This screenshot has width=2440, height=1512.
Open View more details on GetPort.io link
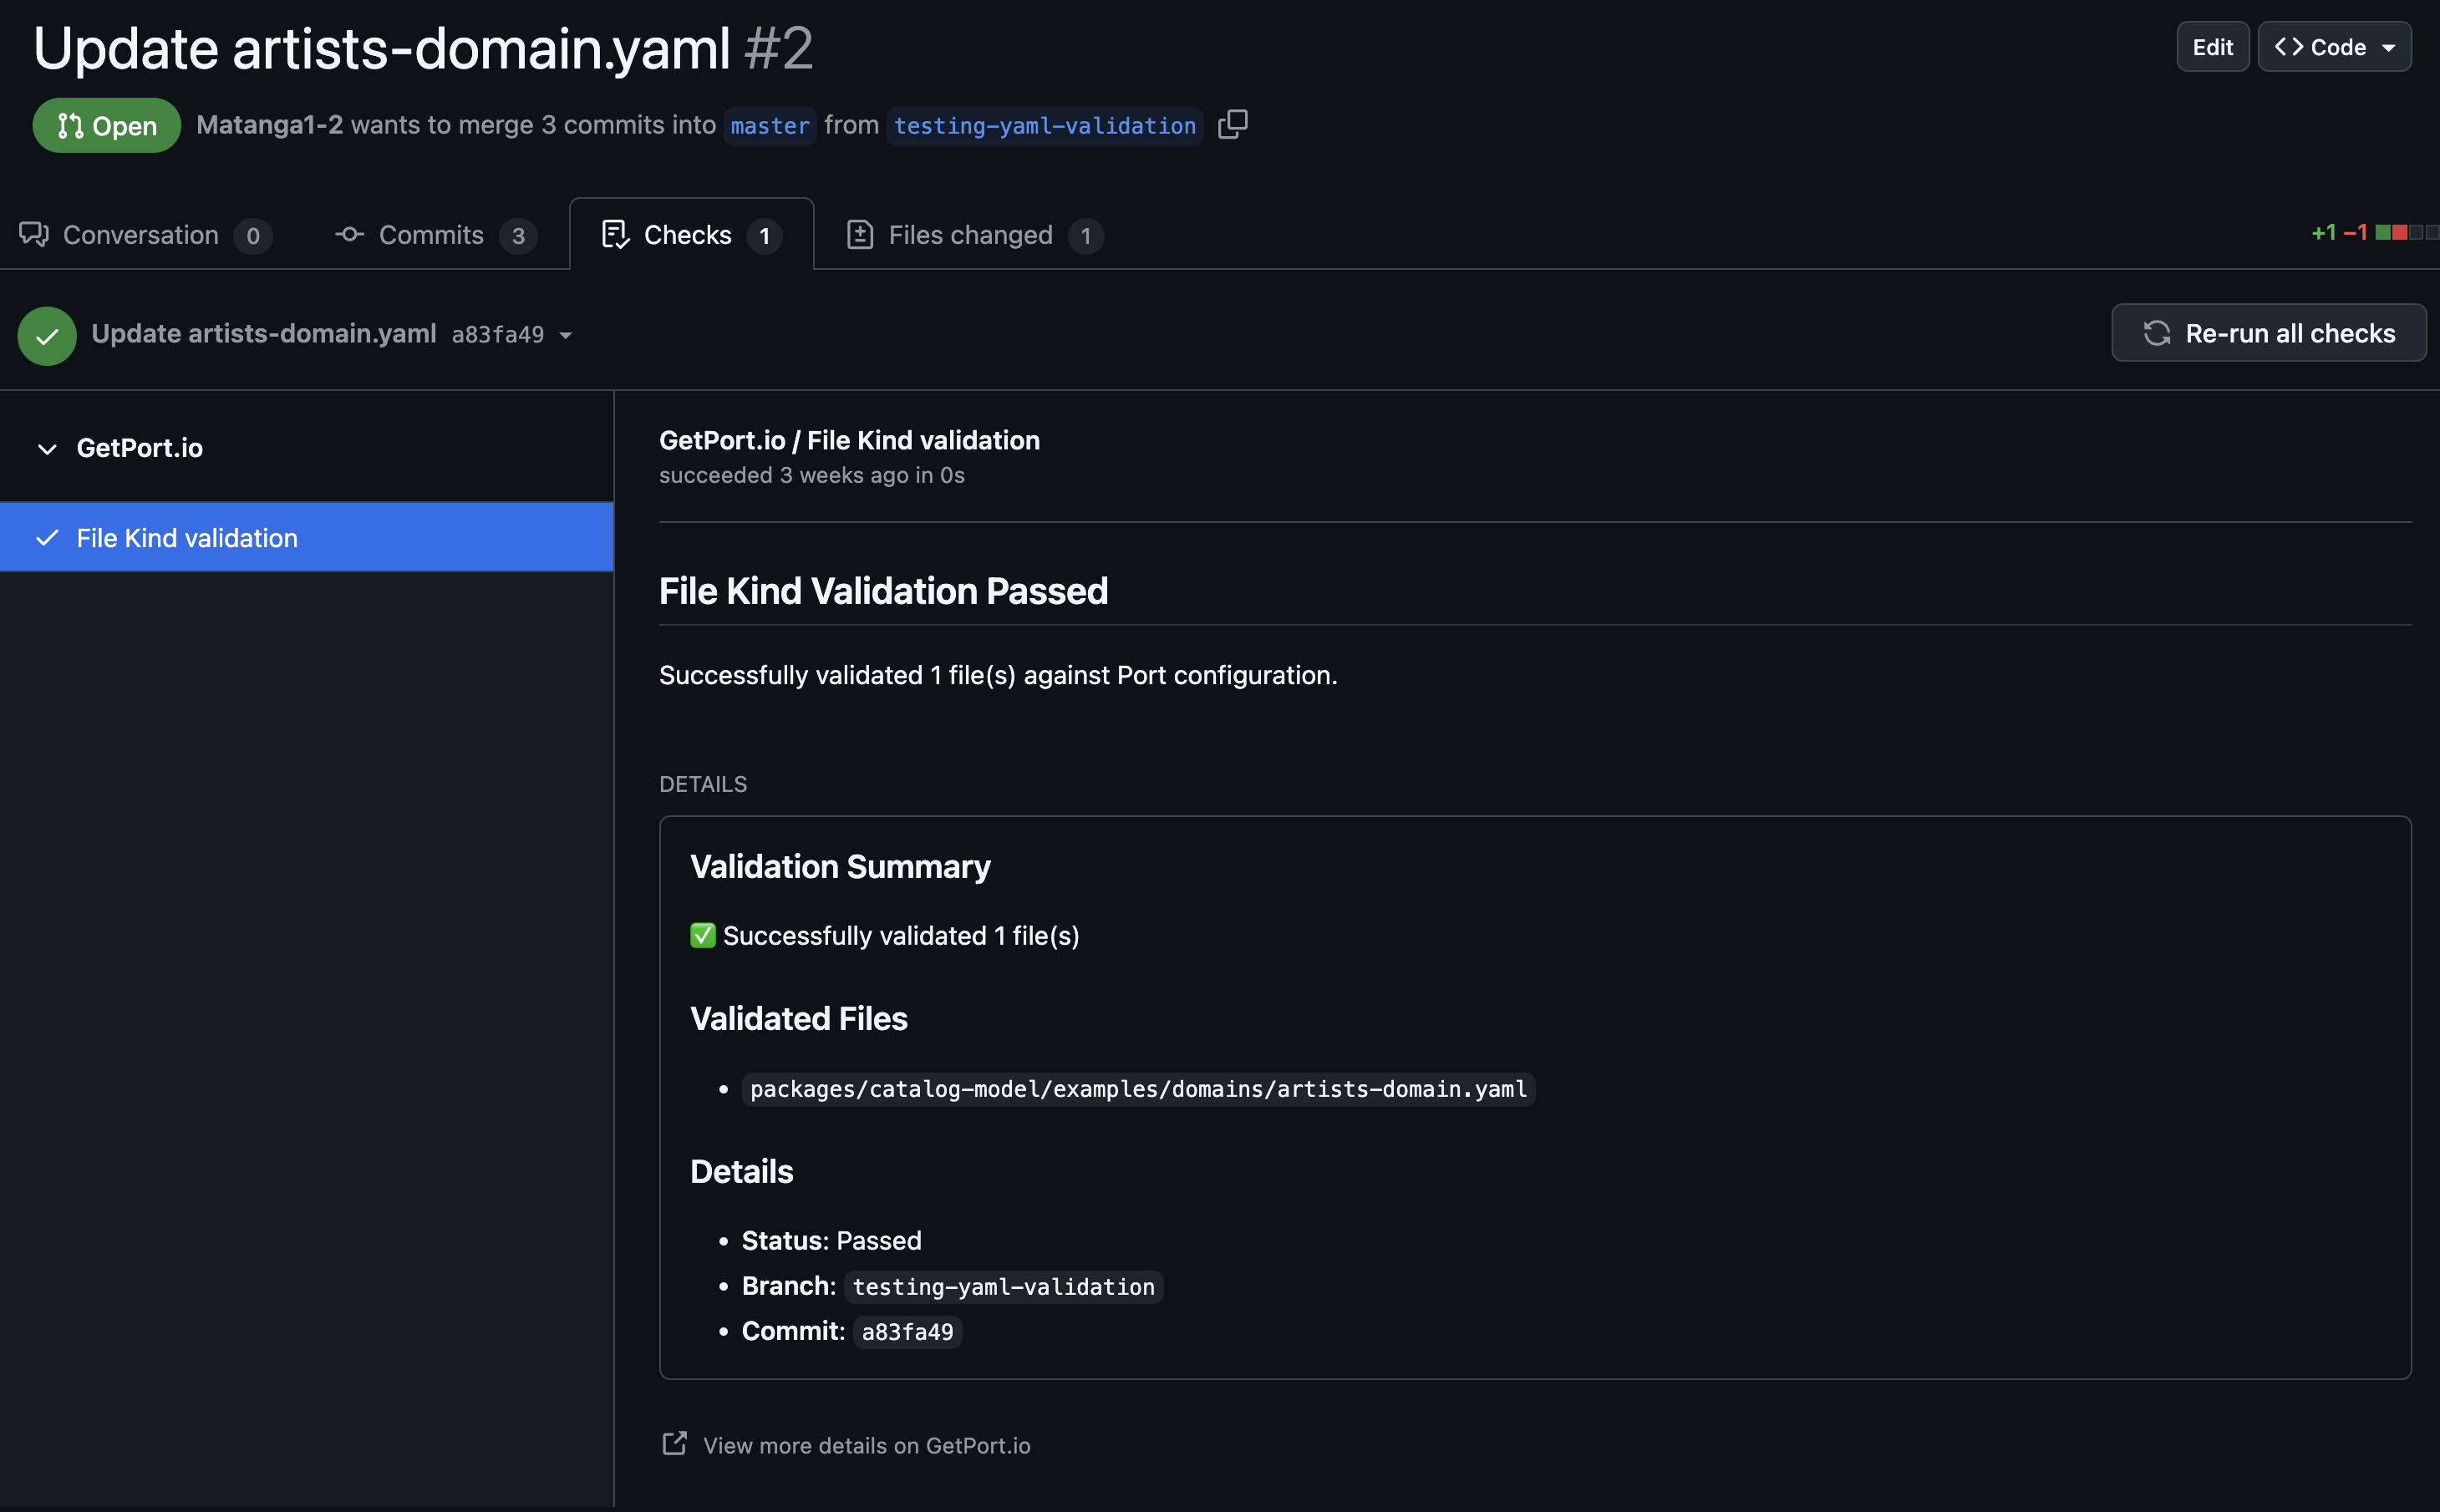click(866, 1445)
